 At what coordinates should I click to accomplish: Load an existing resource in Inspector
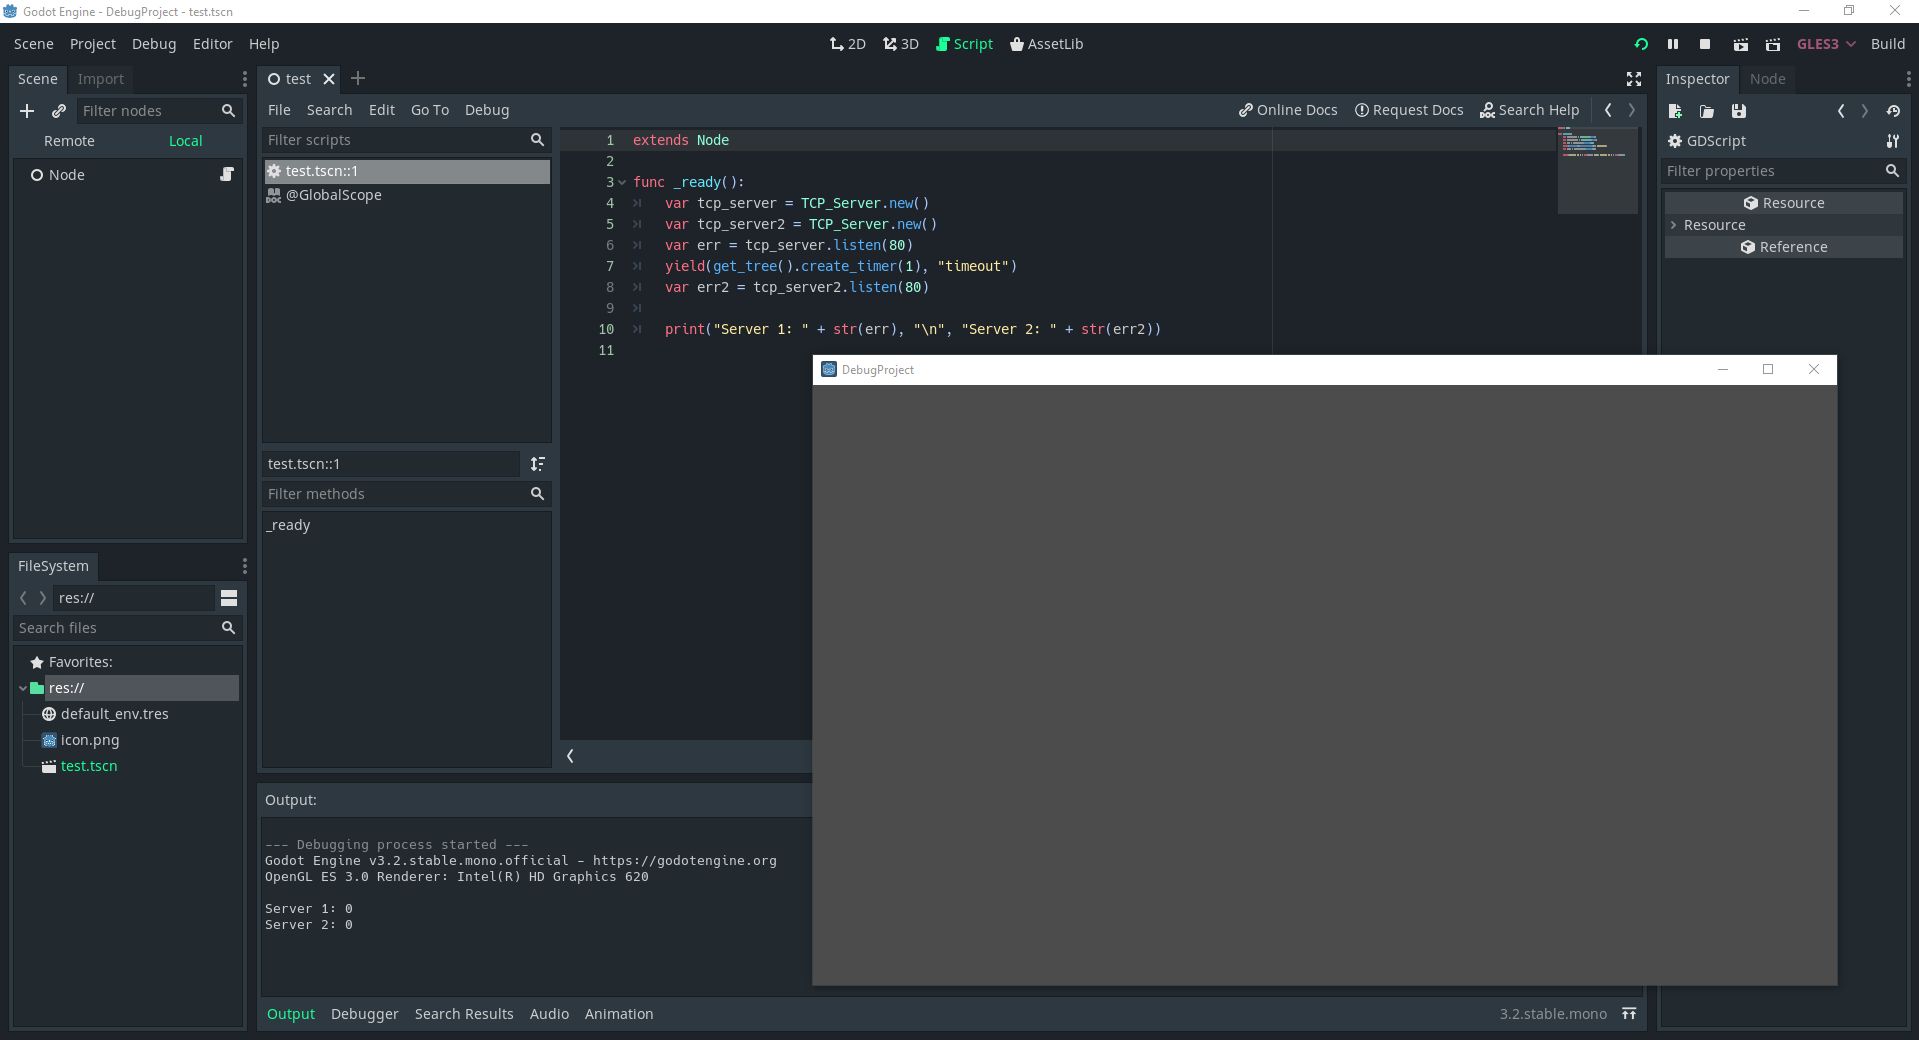click(1707, 111)
